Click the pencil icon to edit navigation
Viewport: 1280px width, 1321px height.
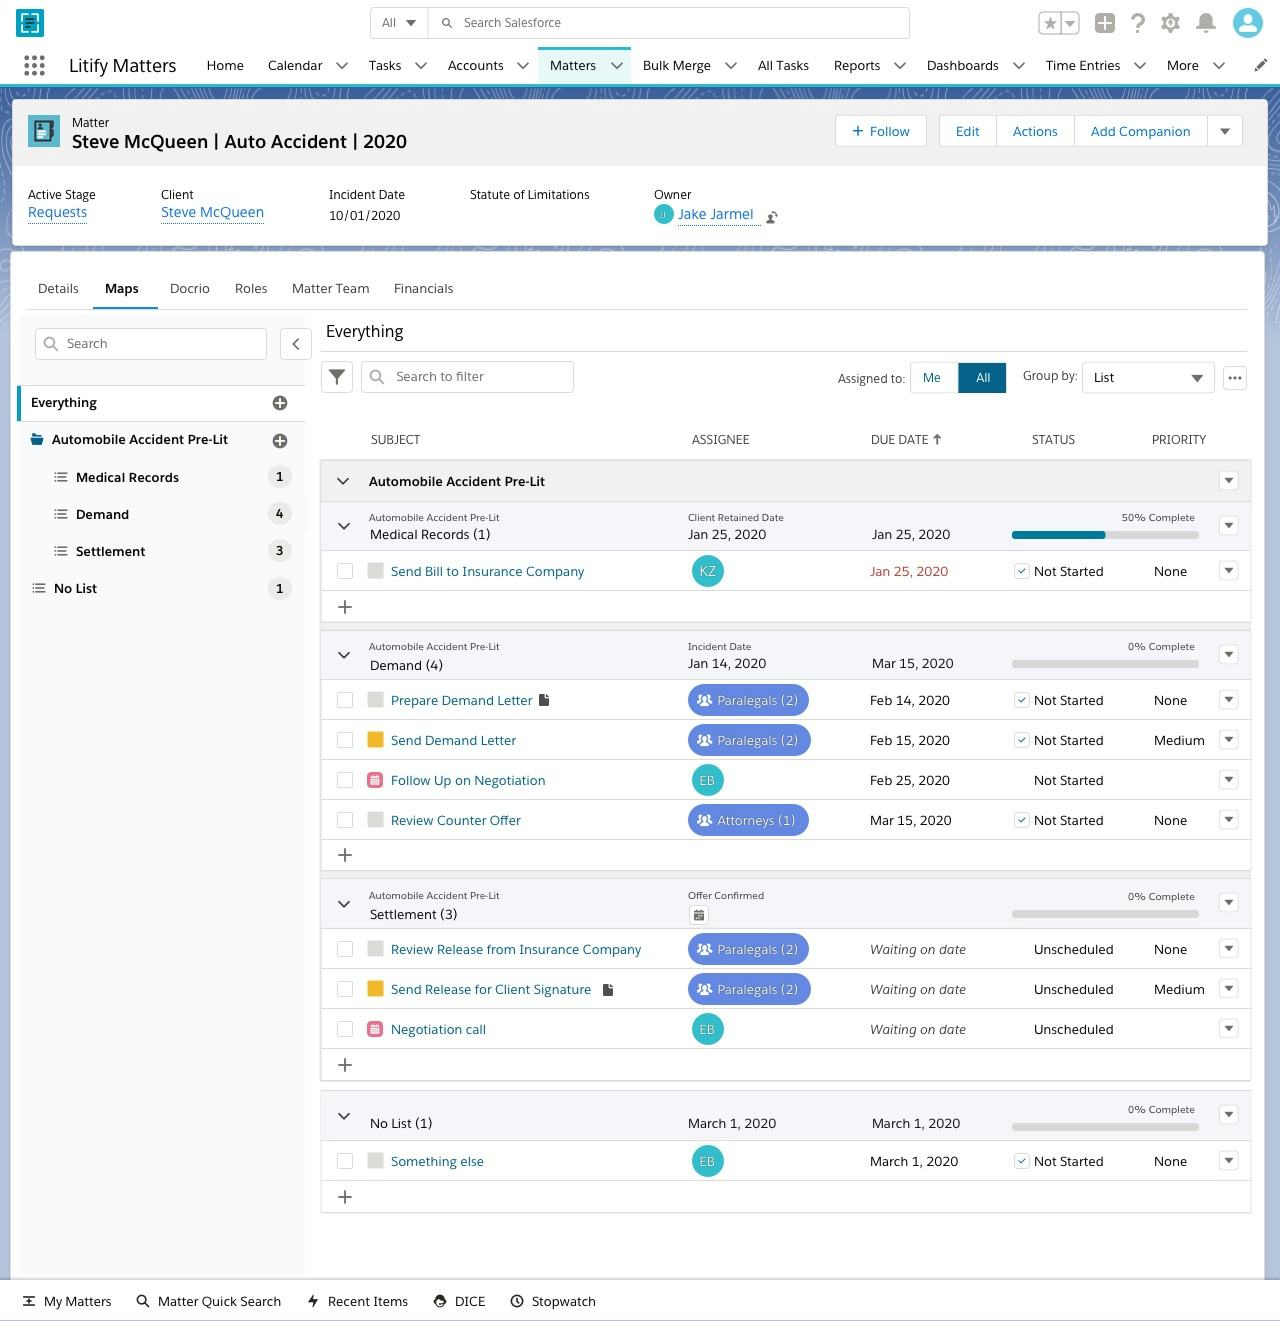[x=1260, y=66]
